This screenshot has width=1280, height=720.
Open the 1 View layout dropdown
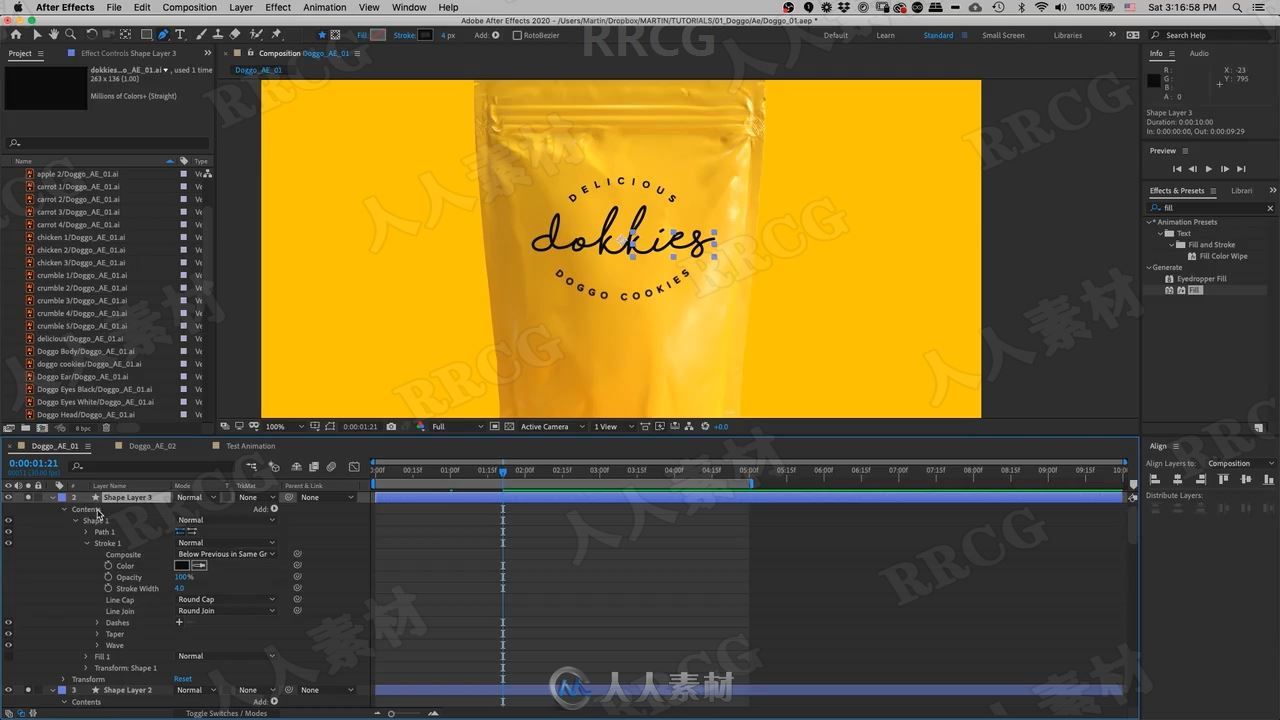[614, 427]
